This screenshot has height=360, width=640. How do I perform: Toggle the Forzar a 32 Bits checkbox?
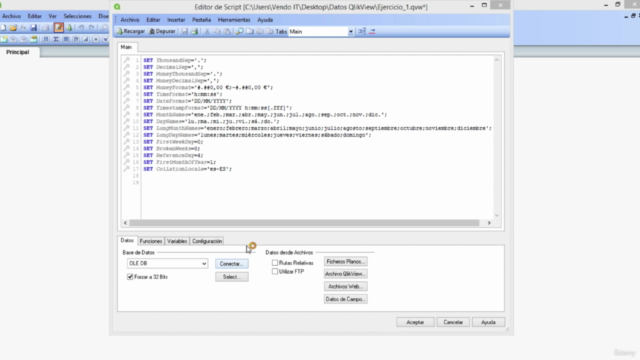tap(130, 277)
